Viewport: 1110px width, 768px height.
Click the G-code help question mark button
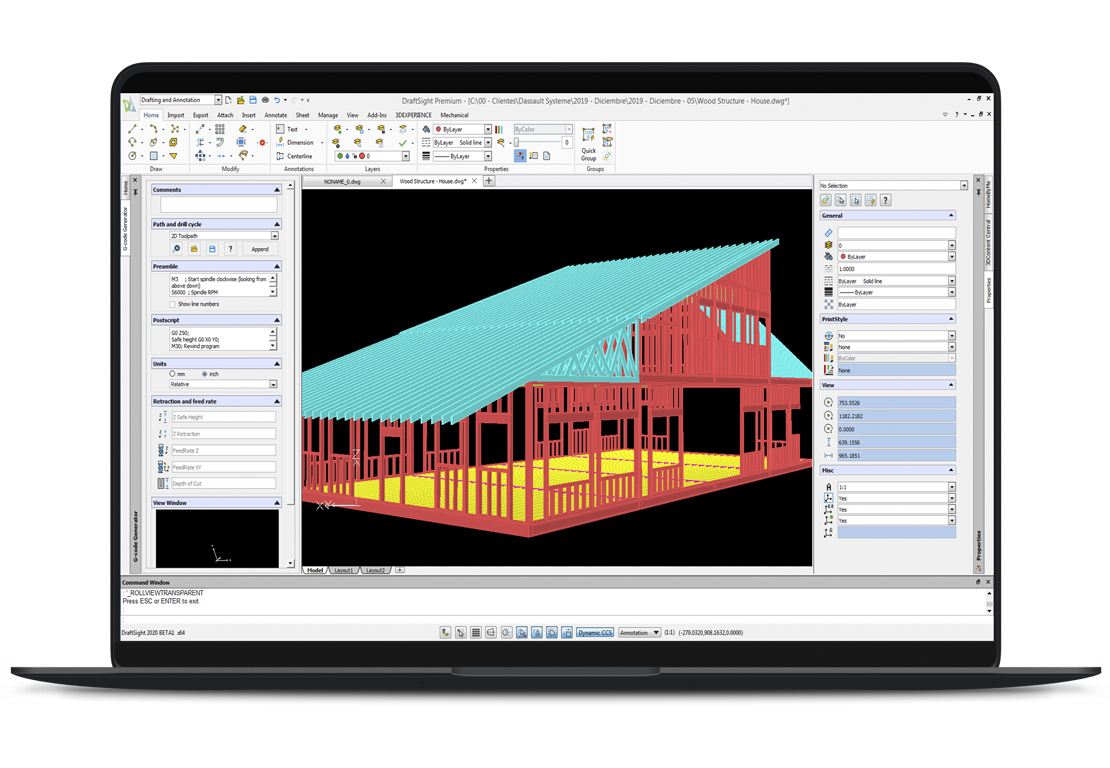pyautogui.click(x=230, y=248)
